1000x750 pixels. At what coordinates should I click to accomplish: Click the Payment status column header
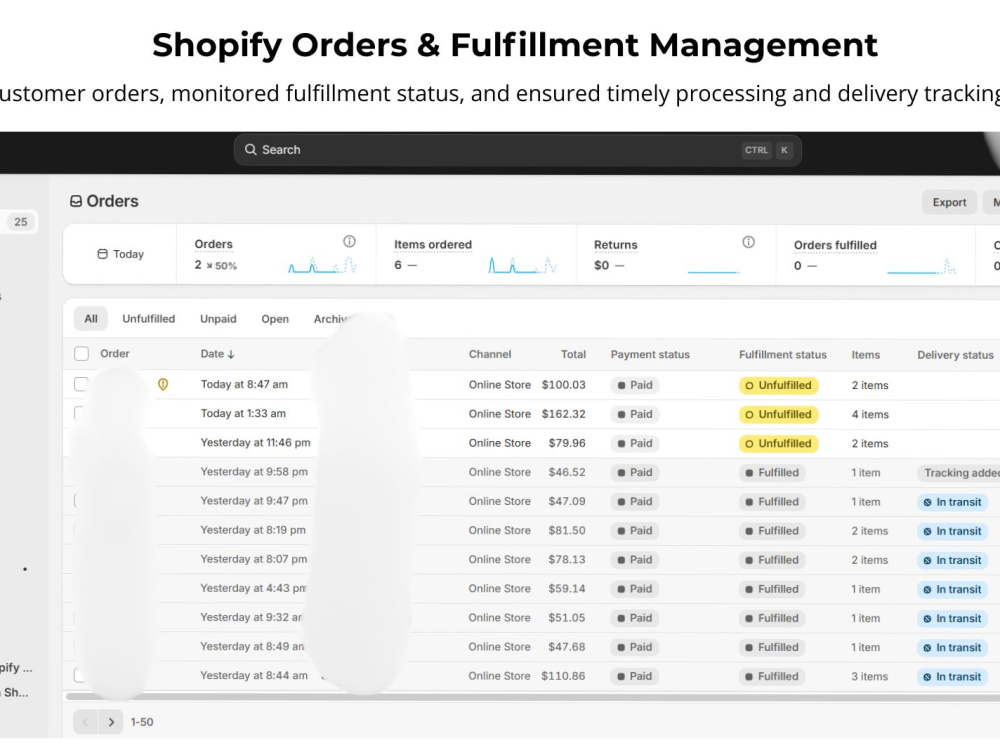(650, 354)
